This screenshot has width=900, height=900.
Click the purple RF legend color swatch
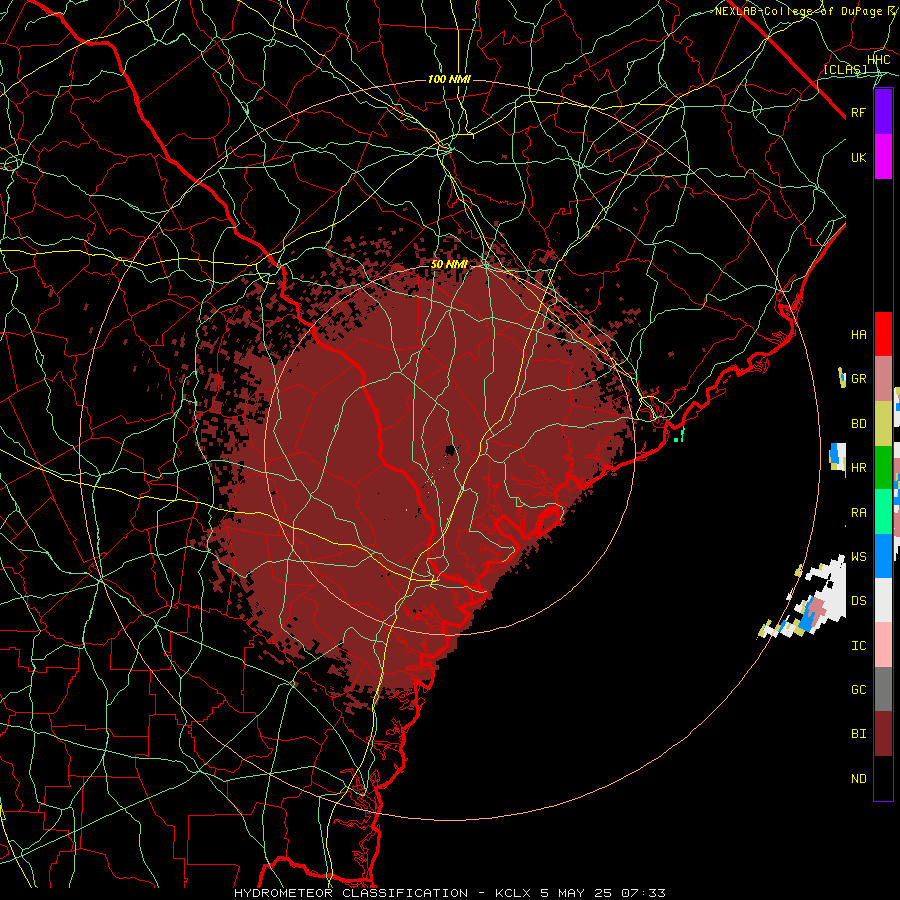point(883,112)
